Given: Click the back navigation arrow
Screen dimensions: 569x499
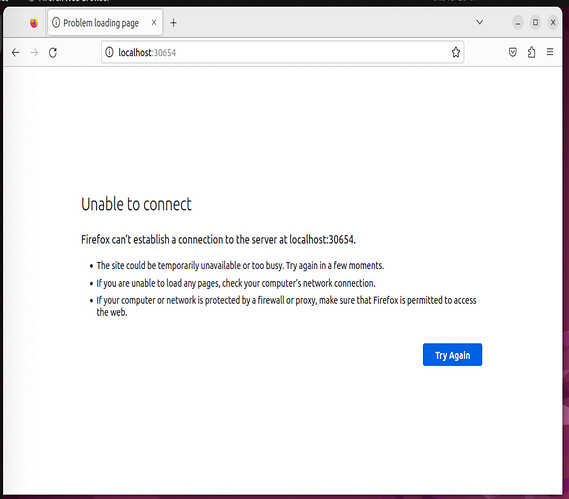Looking at the screenshot, I should (x=15, y=53).
